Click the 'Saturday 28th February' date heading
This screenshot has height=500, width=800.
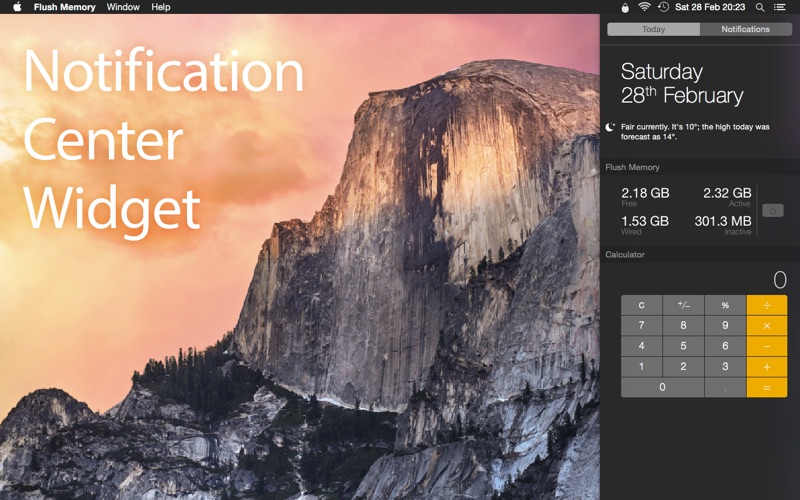pos(682,84)
